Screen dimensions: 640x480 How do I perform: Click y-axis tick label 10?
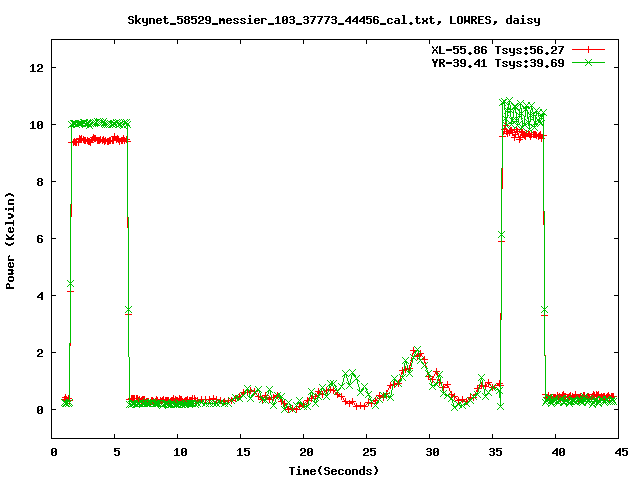tap(36, 125)
